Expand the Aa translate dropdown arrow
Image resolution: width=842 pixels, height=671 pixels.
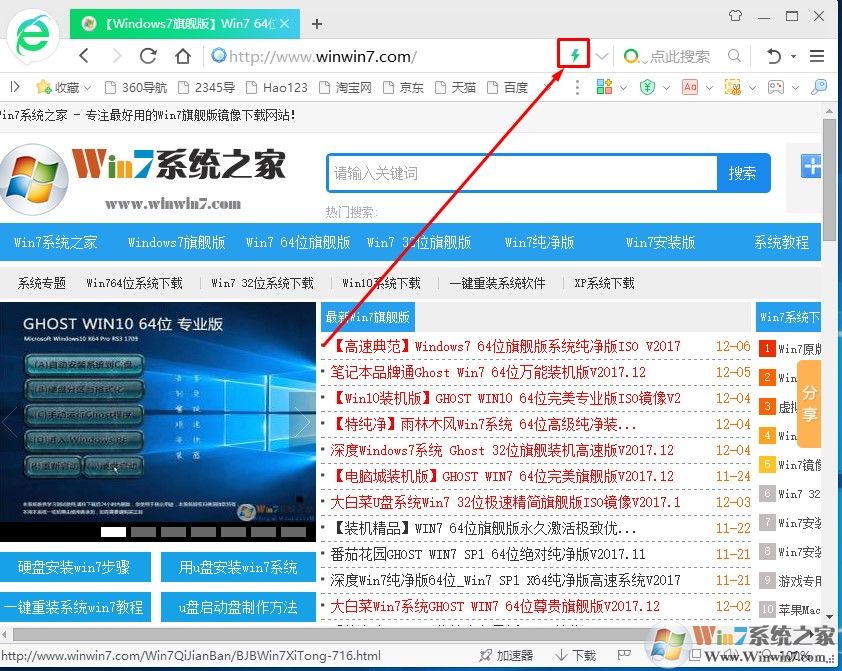[709, 87]
